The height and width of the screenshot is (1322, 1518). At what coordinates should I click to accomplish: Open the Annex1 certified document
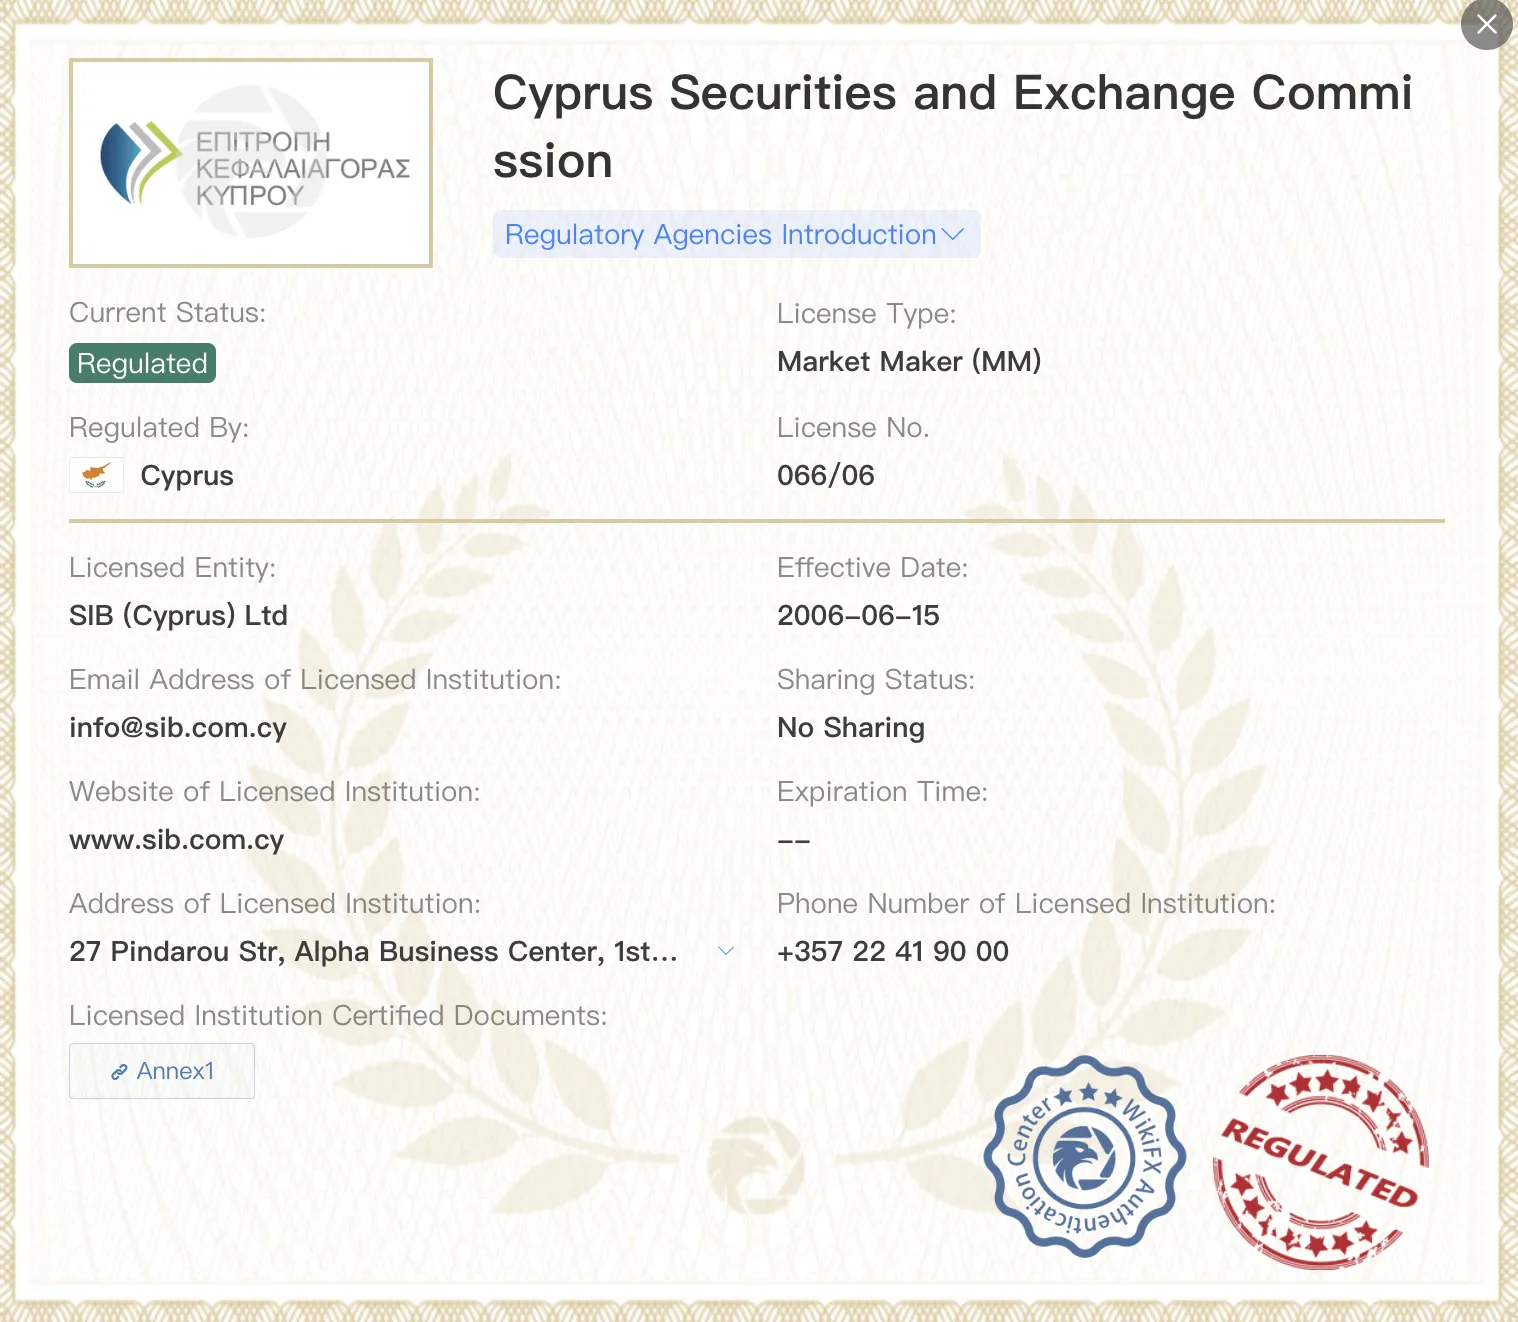[162, 1071]
